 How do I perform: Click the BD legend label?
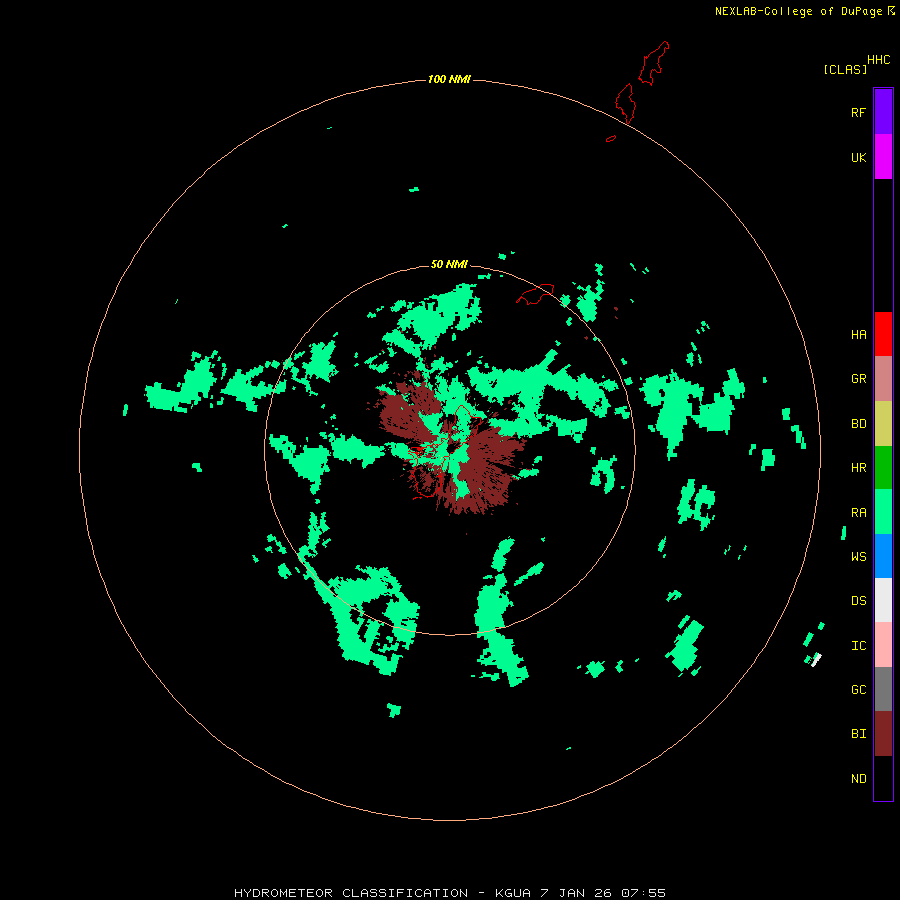[x=858, y=424]
